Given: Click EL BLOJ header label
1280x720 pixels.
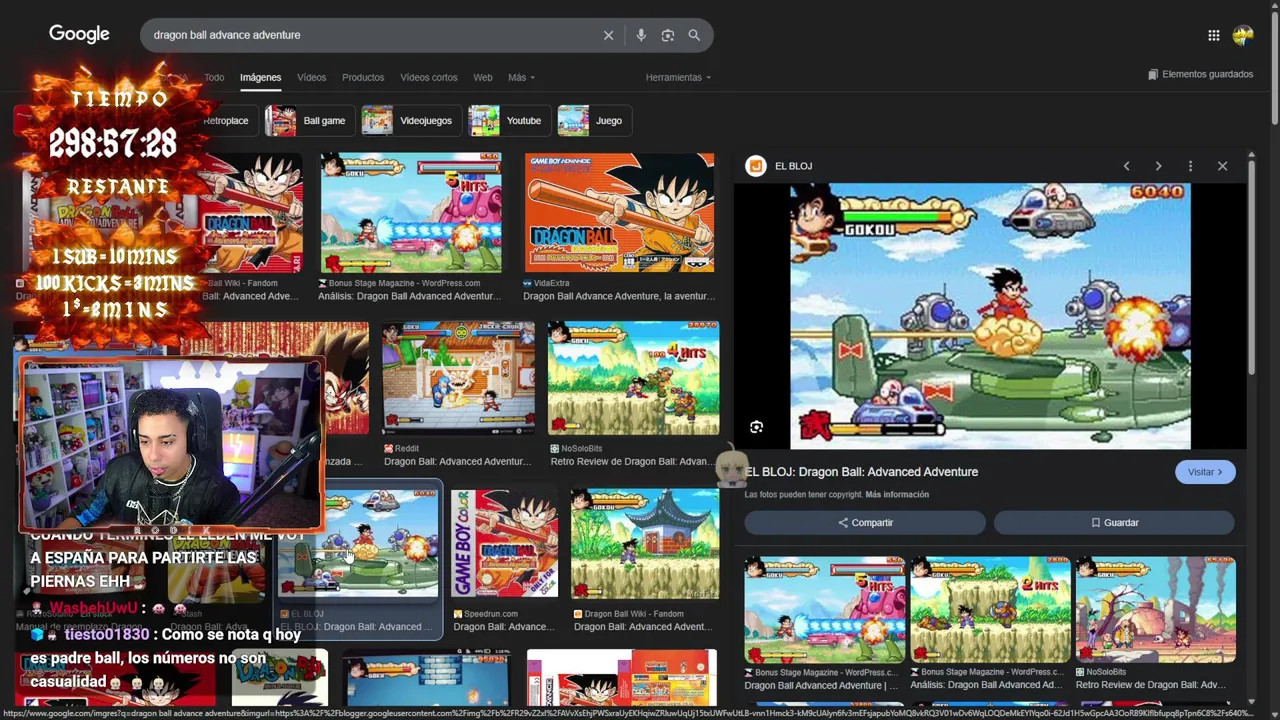Looking at the screenshot, I should point(793,166).
